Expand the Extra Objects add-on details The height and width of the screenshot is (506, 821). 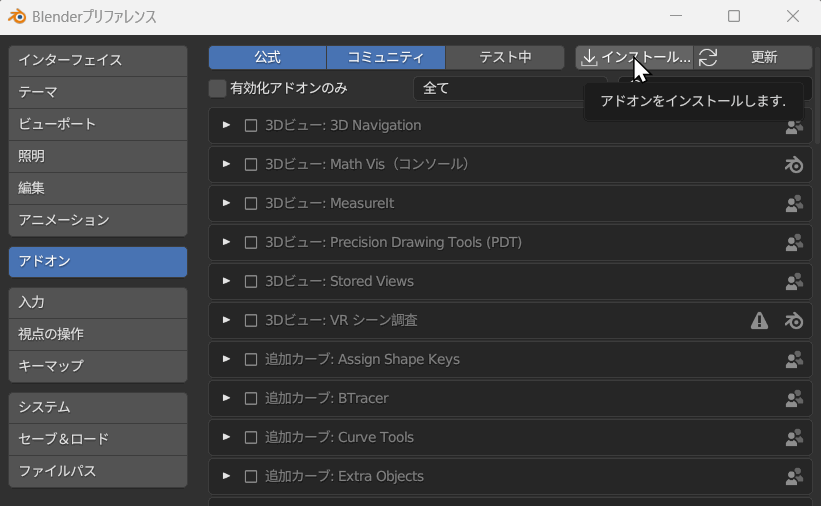[x=226, y=476]
